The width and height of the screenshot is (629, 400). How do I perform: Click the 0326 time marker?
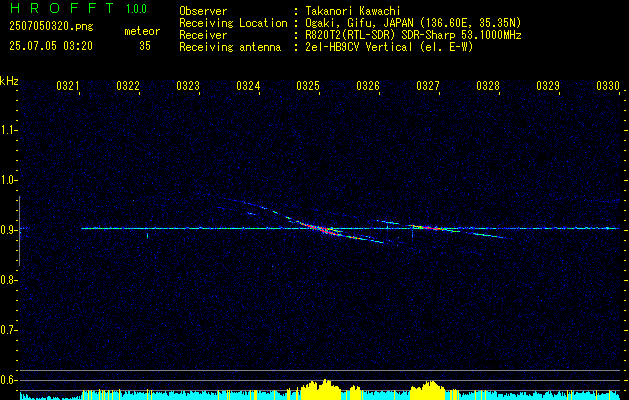coord(368,86)
